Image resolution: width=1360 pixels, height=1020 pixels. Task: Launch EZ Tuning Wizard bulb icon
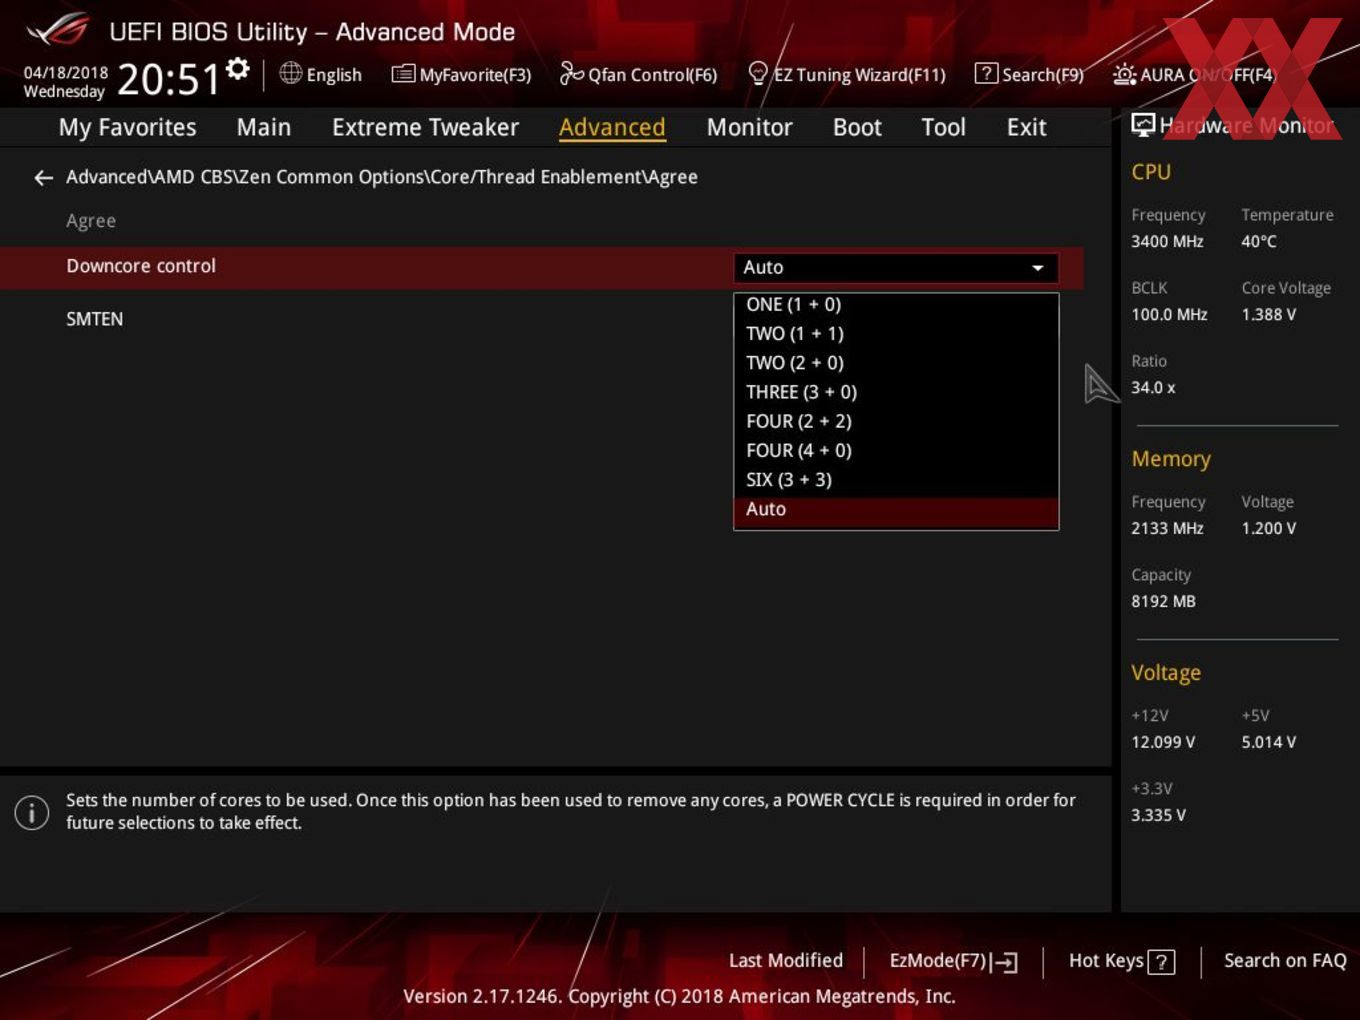pyautogui.click(x=758, y=73)
